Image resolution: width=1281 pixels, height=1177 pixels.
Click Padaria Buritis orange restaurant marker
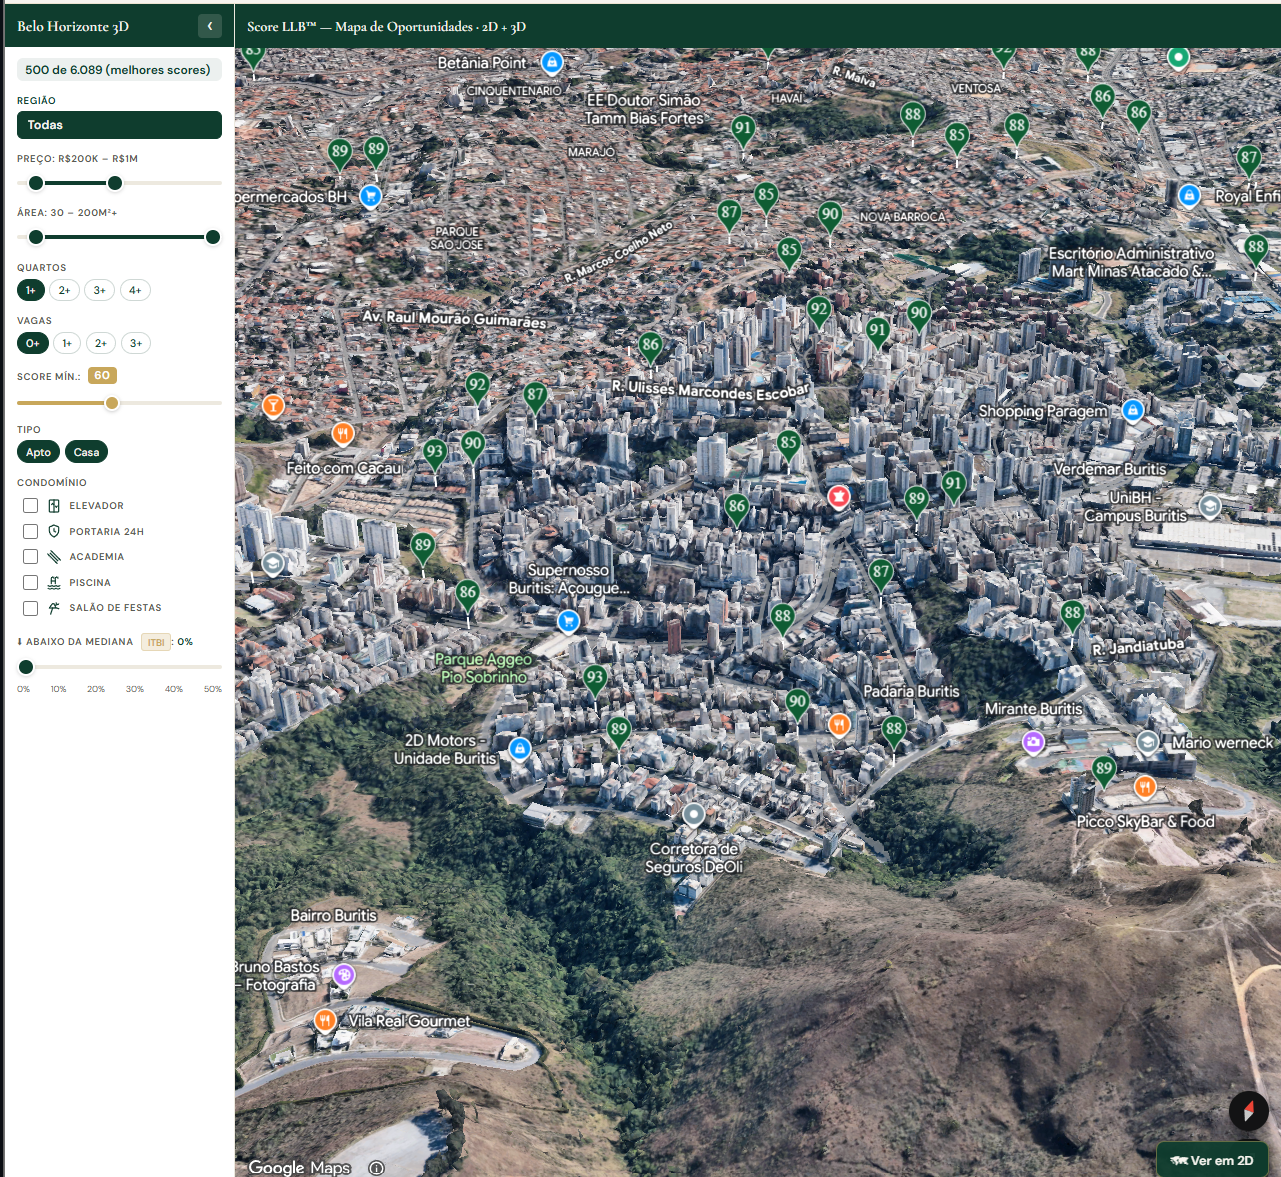pos(839,725)
